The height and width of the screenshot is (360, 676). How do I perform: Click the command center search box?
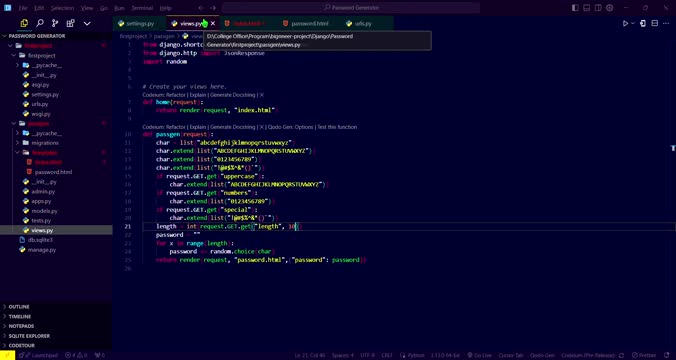click(x=351, y=8)
